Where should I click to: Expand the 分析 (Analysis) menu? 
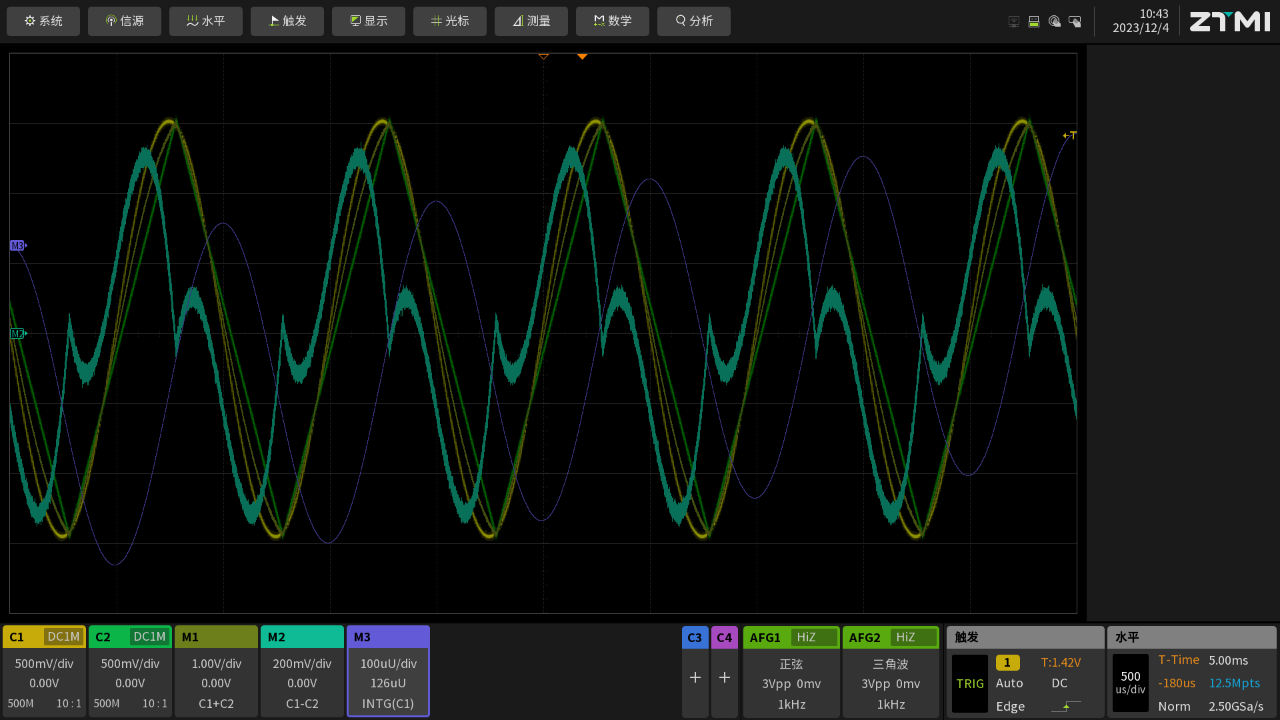point(694,21)
